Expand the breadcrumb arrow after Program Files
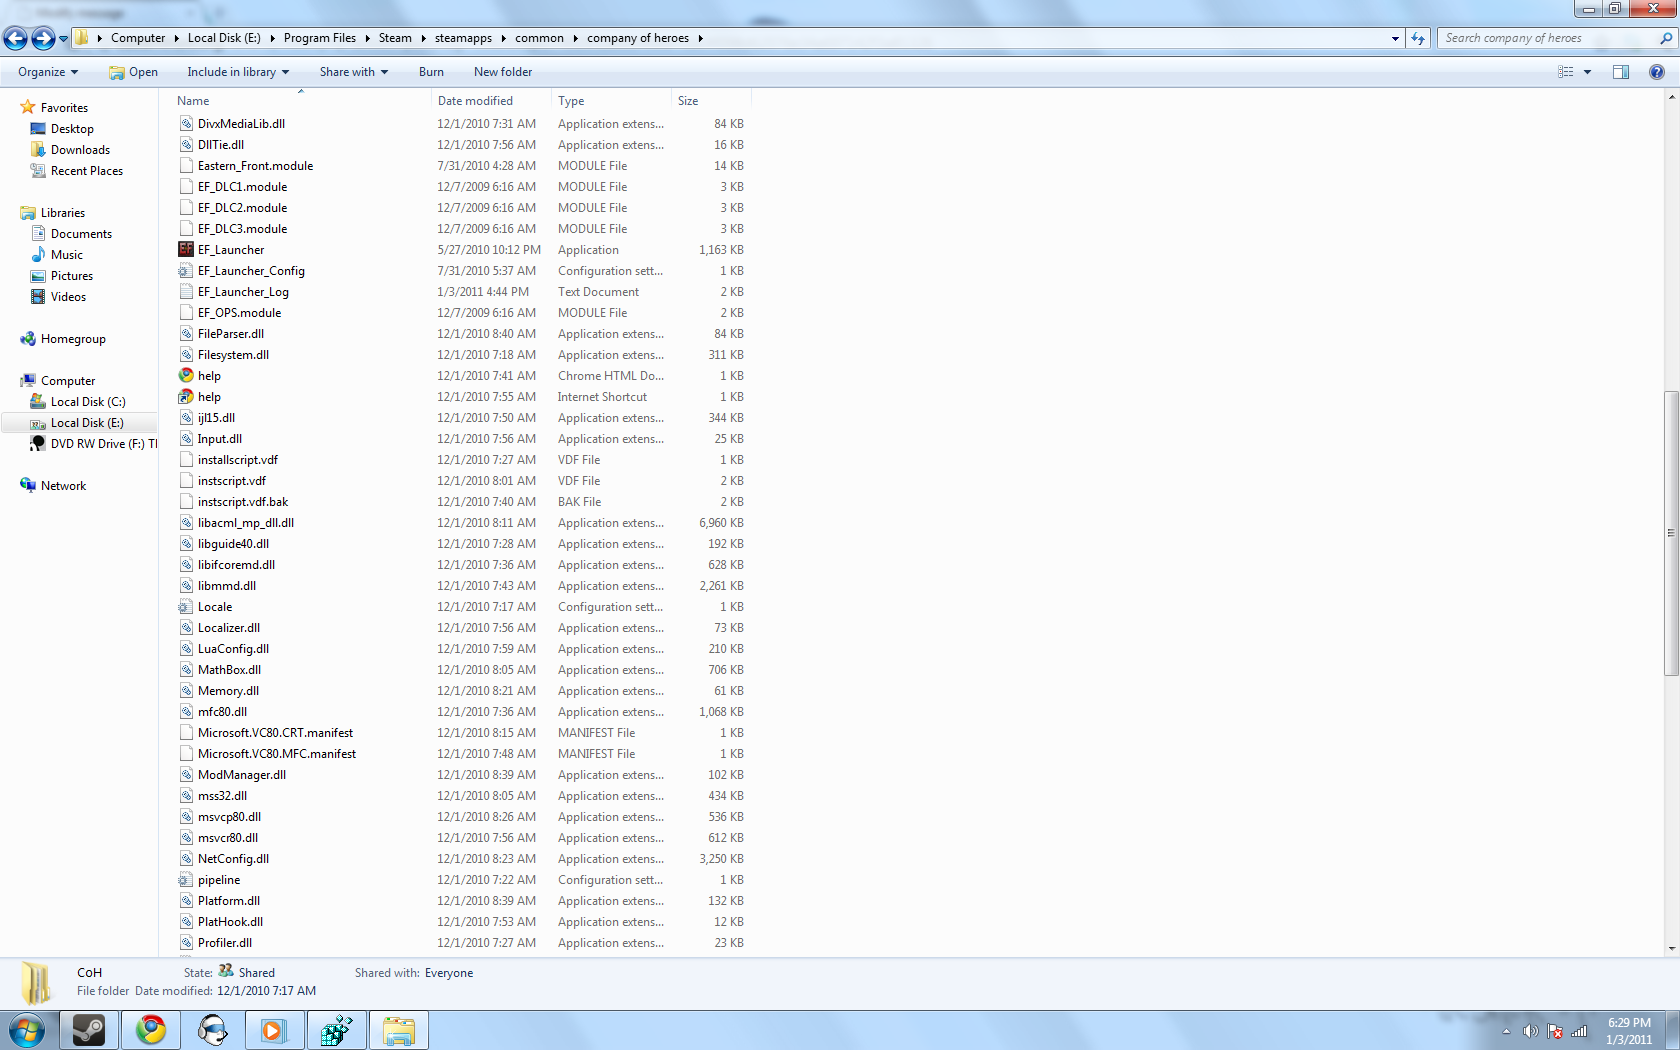 coord(367,38)
